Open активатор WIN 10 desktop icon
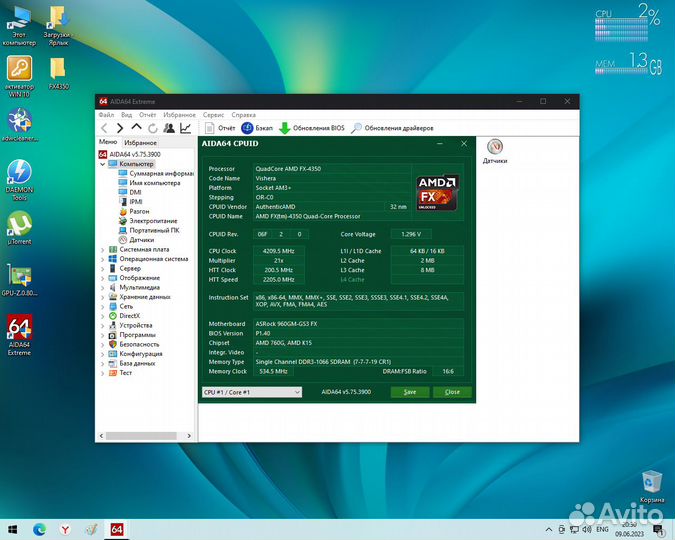This screenshot has height=540, width=675. click(x=19, y=77)
